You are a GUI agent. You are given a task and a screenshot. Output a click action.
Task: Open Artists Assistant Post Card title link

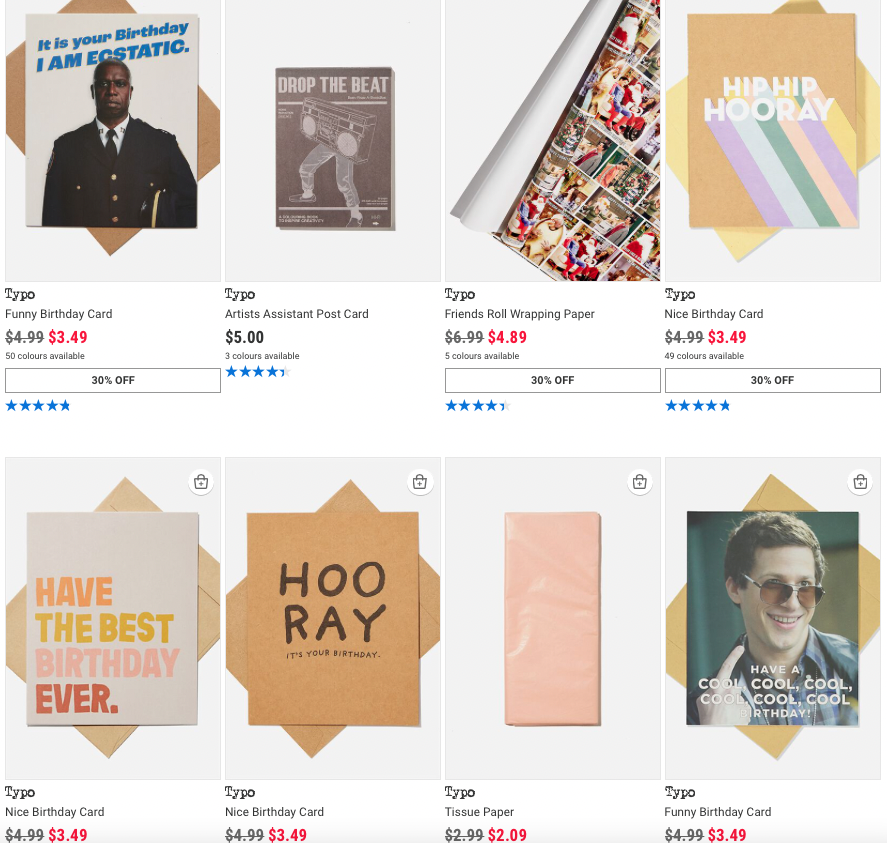[x=297, y=314]
